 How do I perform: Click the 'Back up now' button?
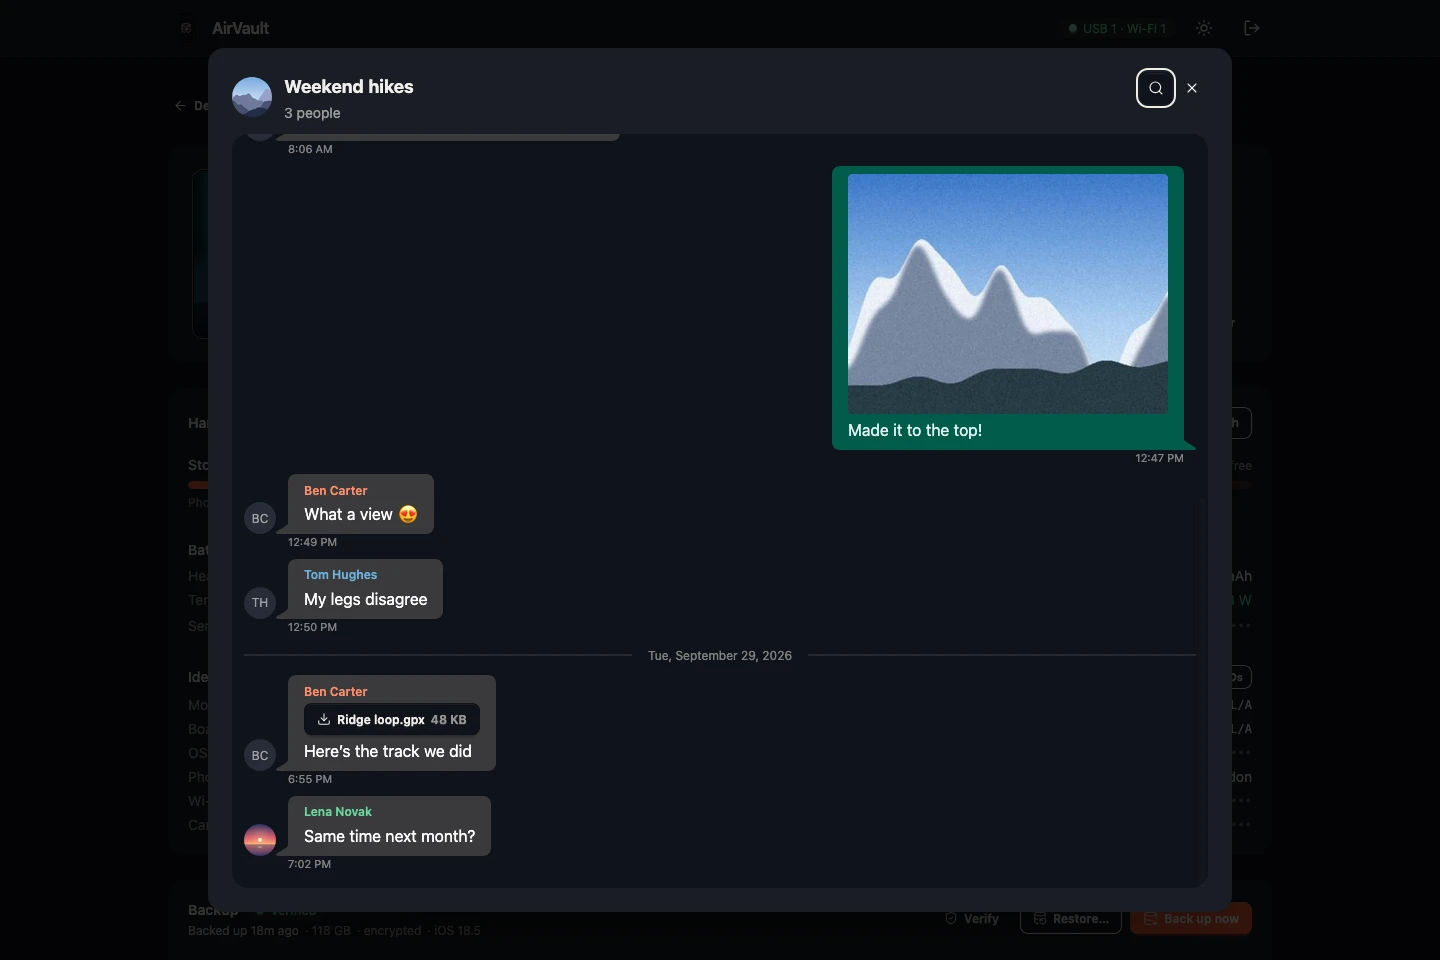coord(1191,919)
